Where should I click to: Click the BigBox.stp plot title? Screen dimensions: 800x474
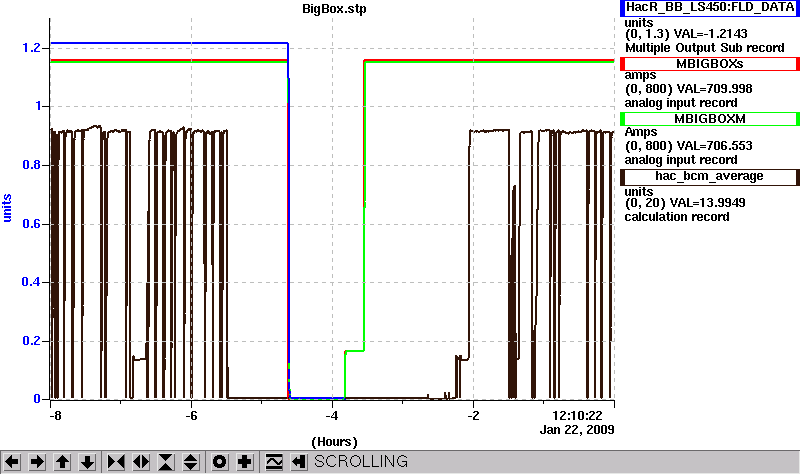click(334, 9)
